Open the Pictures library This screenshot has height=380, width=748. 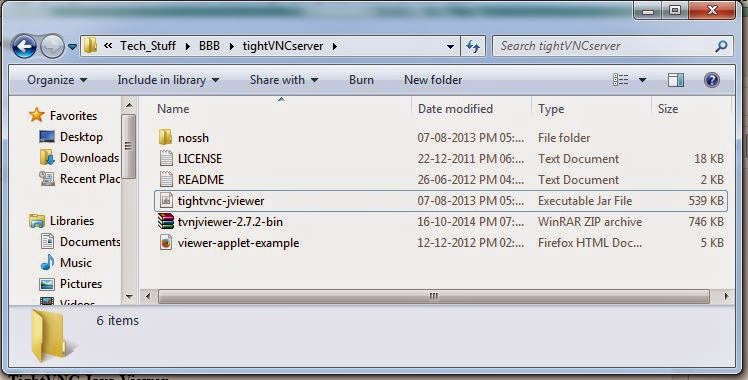81,284
